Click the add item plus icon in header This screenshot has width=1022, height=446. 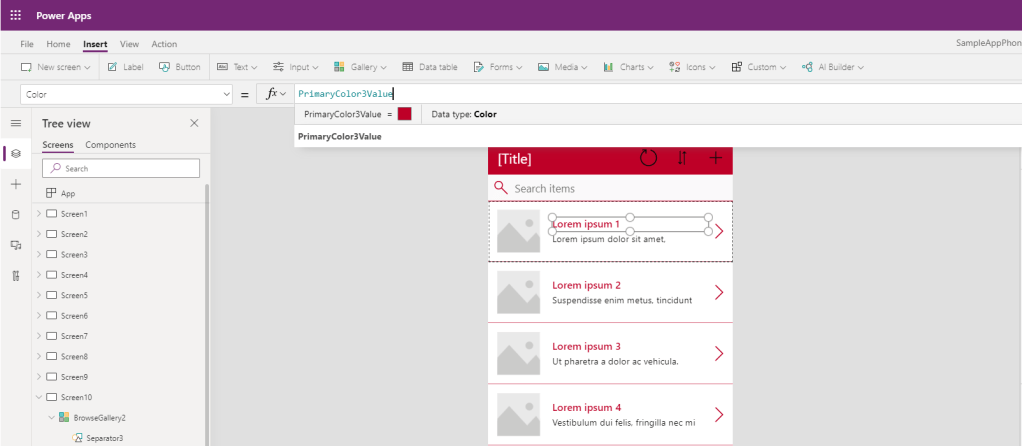click(715, 158)
